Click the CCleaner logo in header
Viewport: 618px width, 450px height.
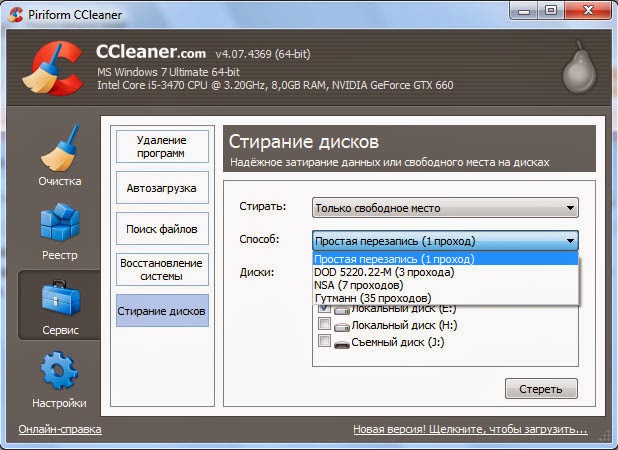click(x=53, y=69)
